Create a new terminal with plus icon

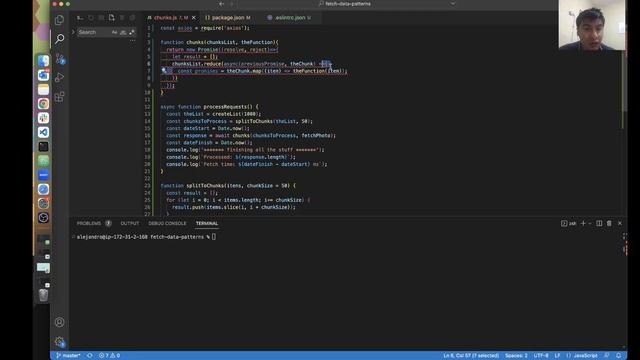pos(583,223)
